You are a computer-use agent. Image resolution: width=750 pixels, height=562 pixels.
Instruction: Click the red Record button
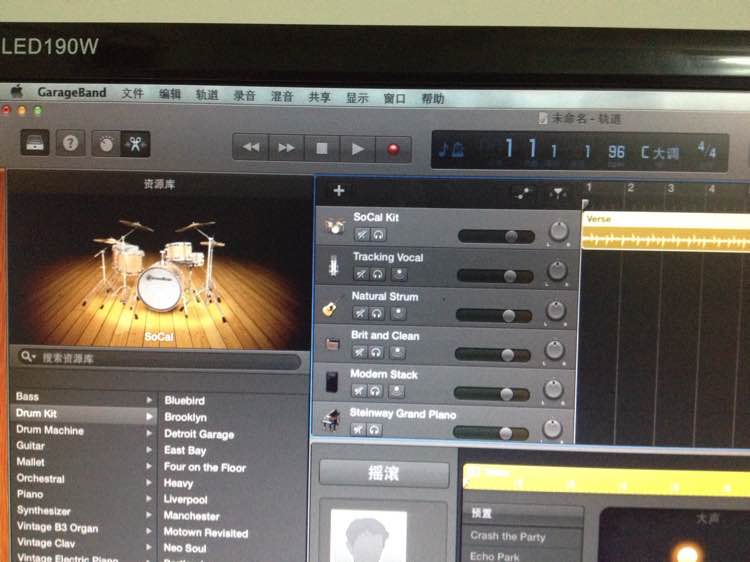(393, 150)
